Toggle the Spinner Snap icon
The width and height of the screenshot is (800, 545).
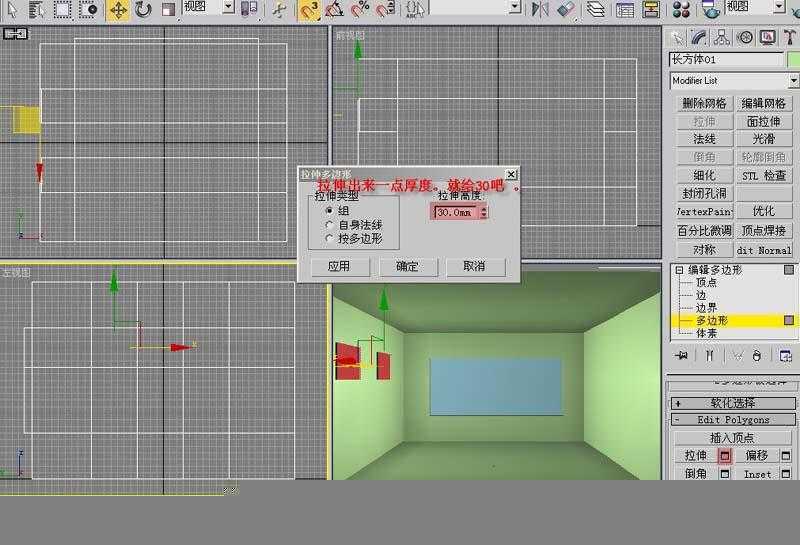coord(386,9)
